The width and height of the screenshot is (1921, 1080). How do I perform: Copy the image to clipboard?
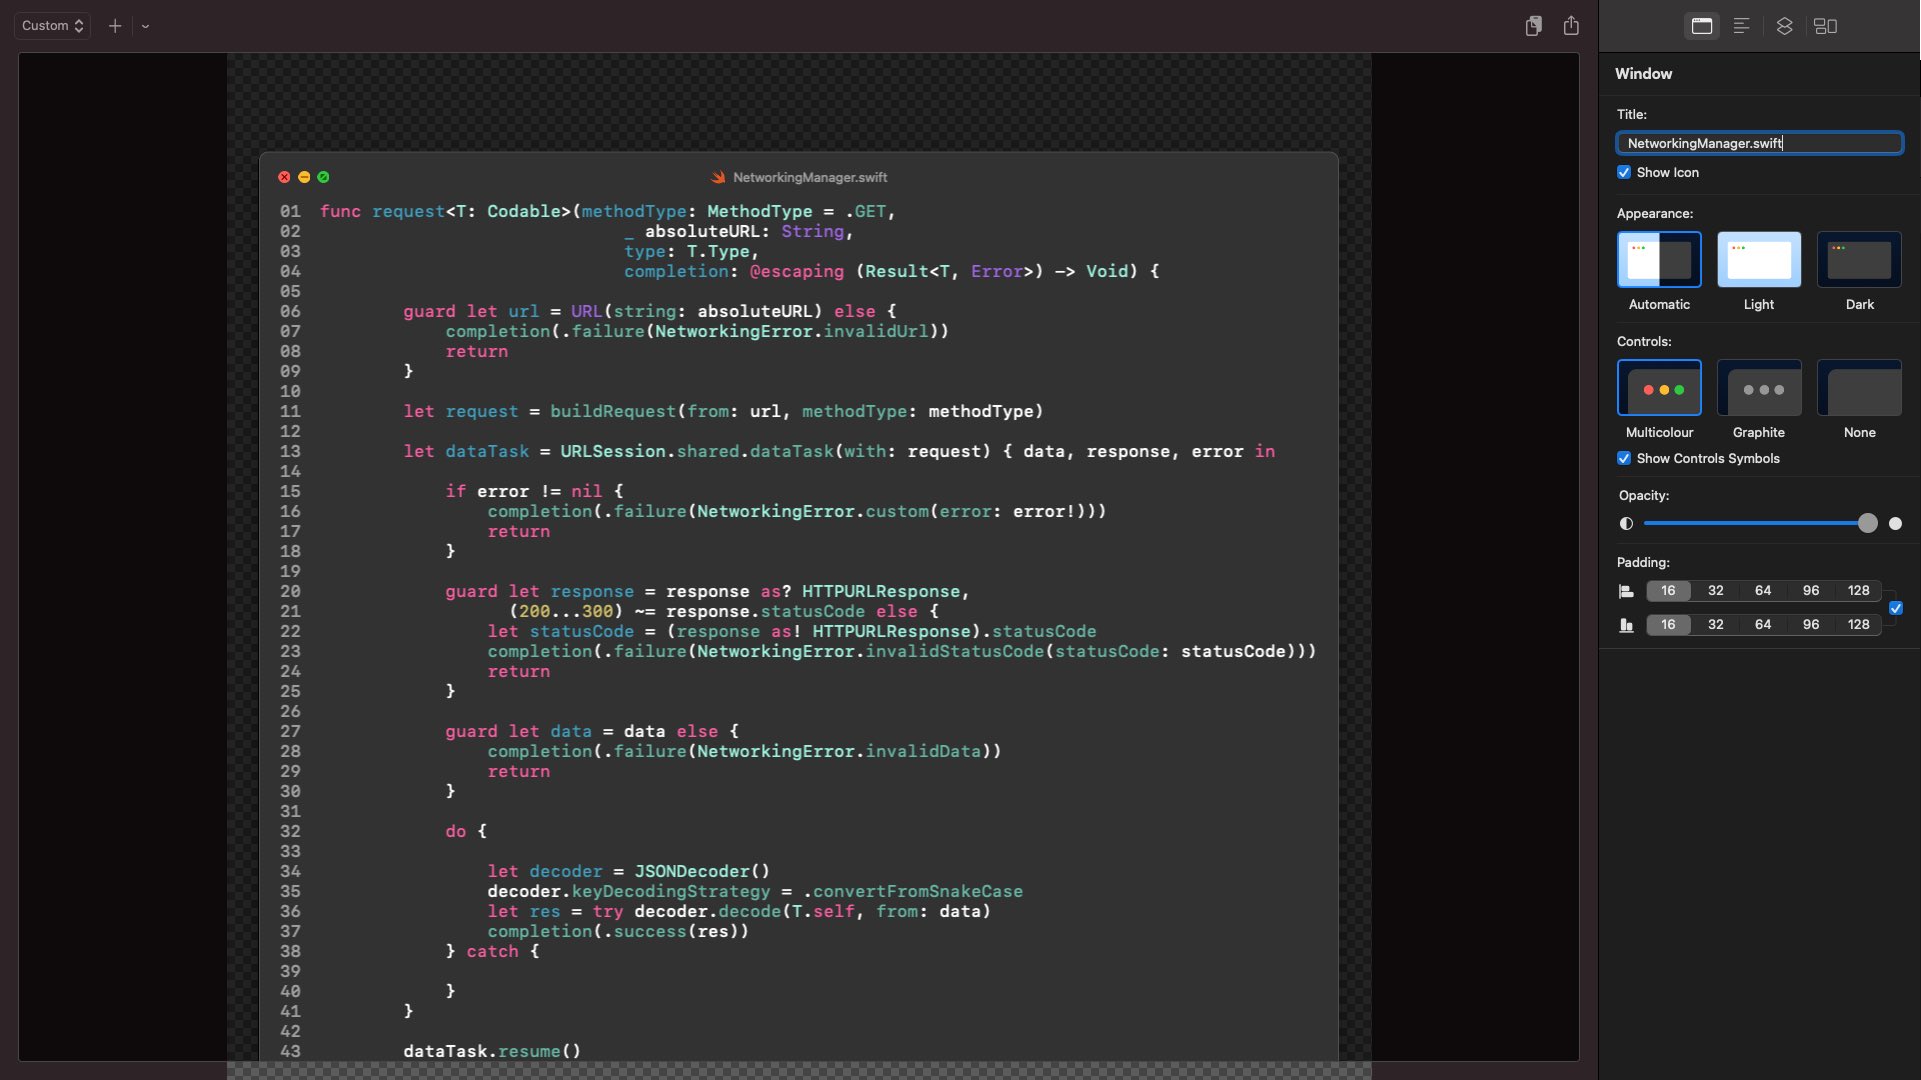[1532, 26]
